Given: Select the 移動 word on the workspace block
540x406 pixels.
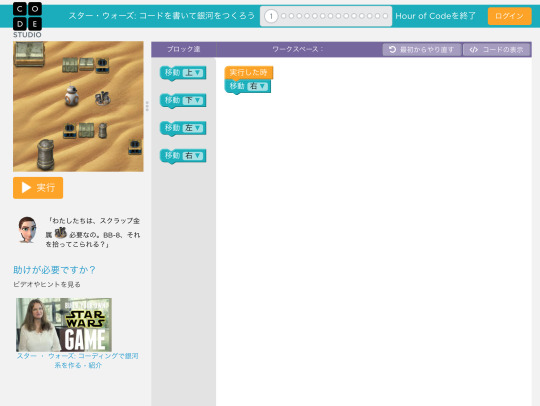Looking at the screenshot, I should pyautogui.click(x=237, y=86).
